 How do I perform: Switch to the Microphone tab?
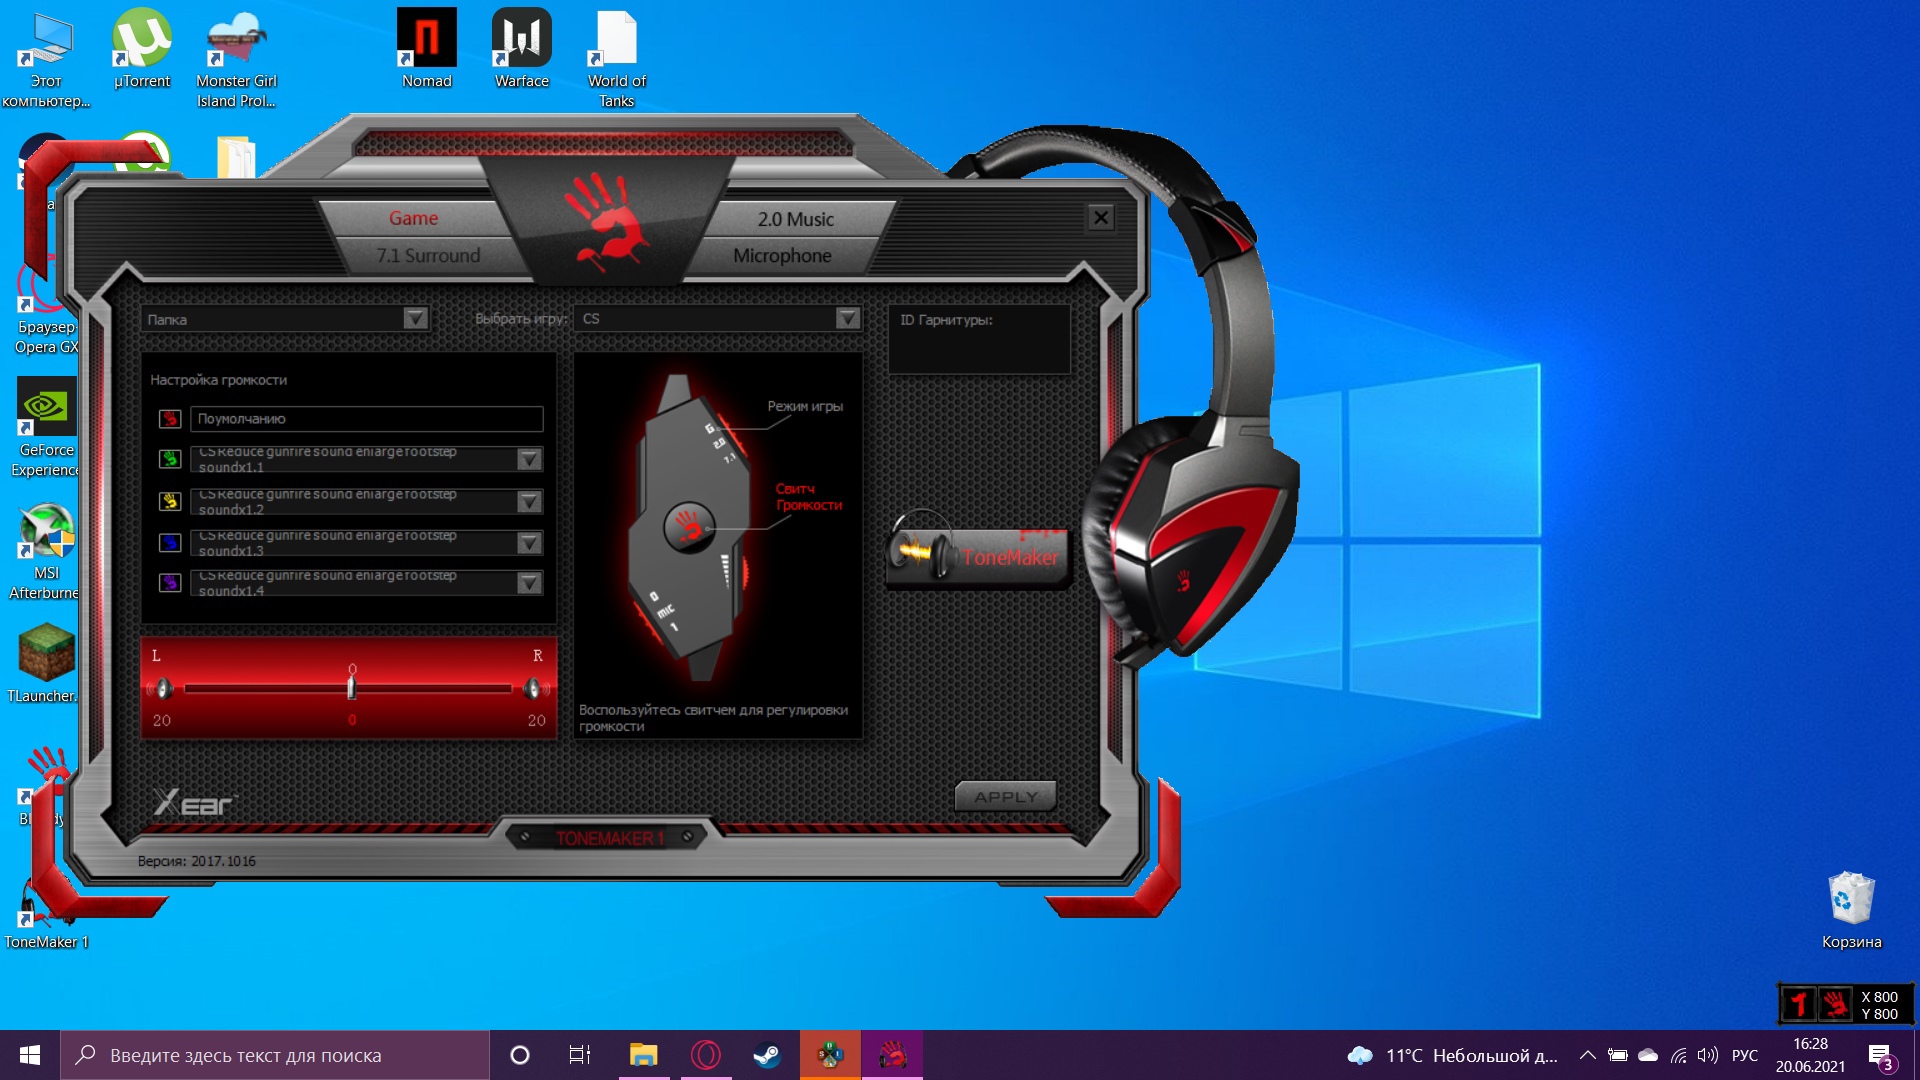(782, 256)
